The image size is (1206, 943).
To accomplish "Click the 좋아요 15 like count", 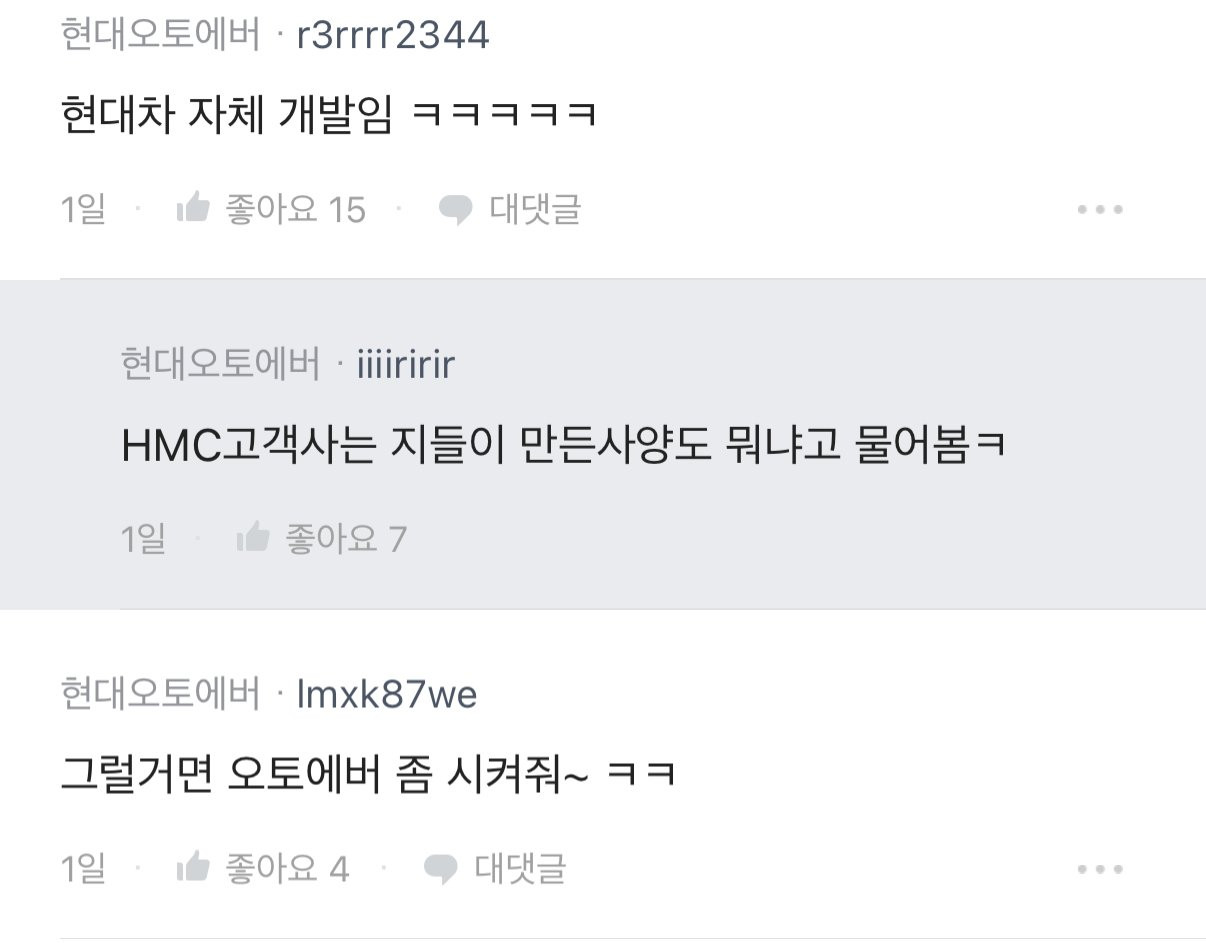I will (296, 209).
